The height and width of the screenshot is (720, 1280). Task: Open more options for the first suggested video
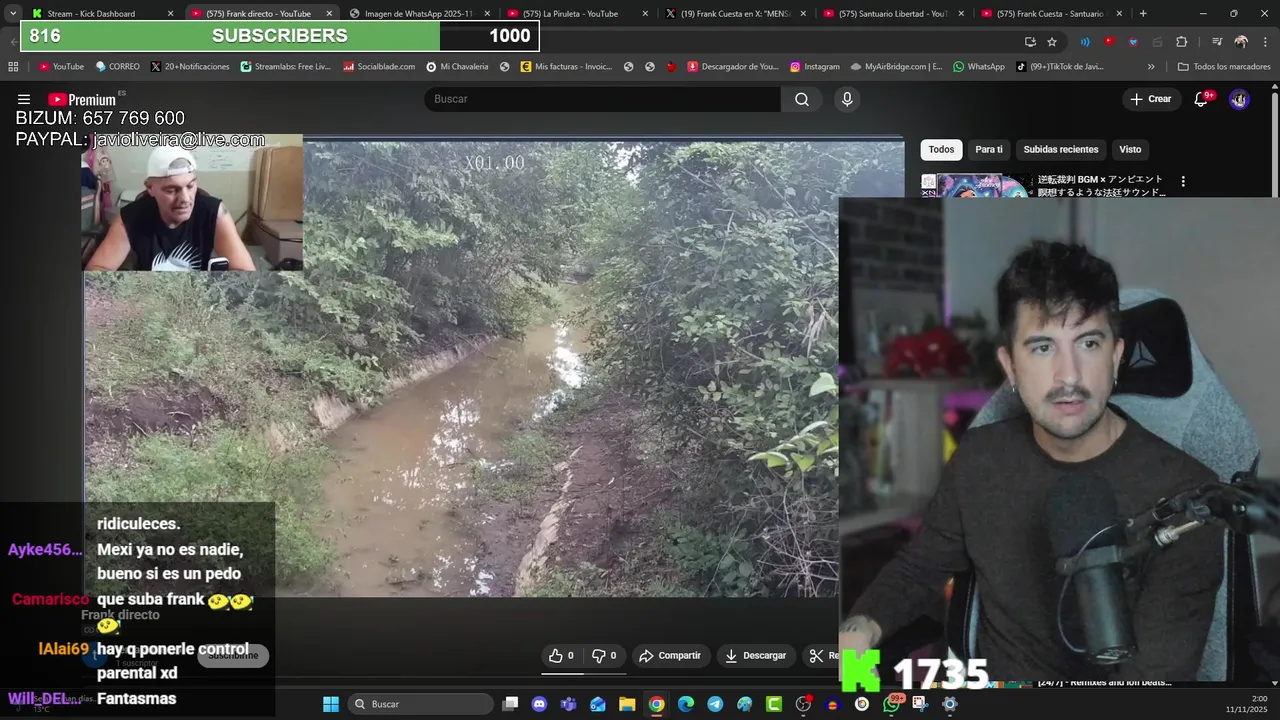(1183, 182)
